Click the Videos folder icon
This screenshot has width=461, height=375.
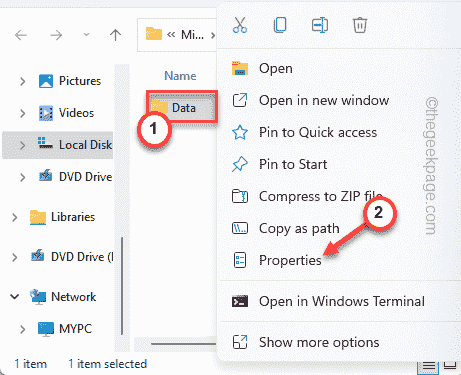[x=46, y=113]
